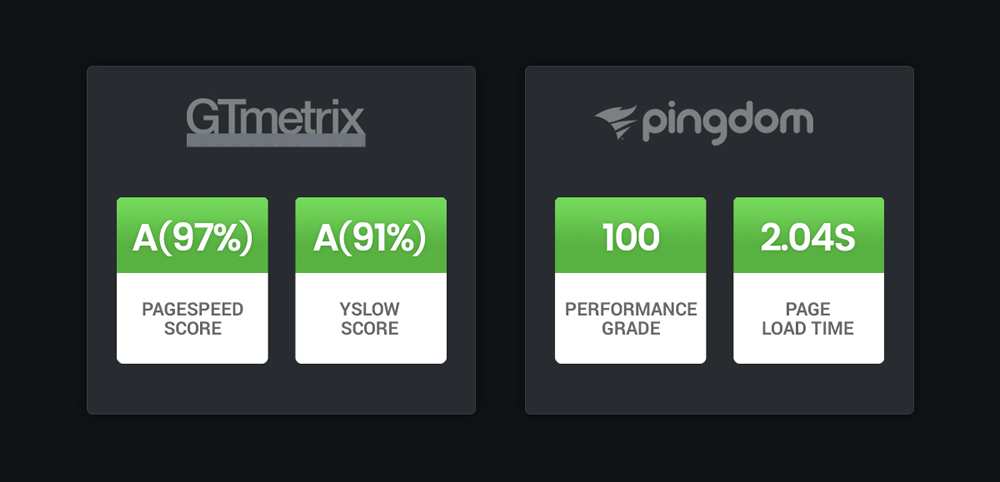Screen dimensions: 1000x482
Task: Click the GTmetrix logo
Action: click(276, 122)
